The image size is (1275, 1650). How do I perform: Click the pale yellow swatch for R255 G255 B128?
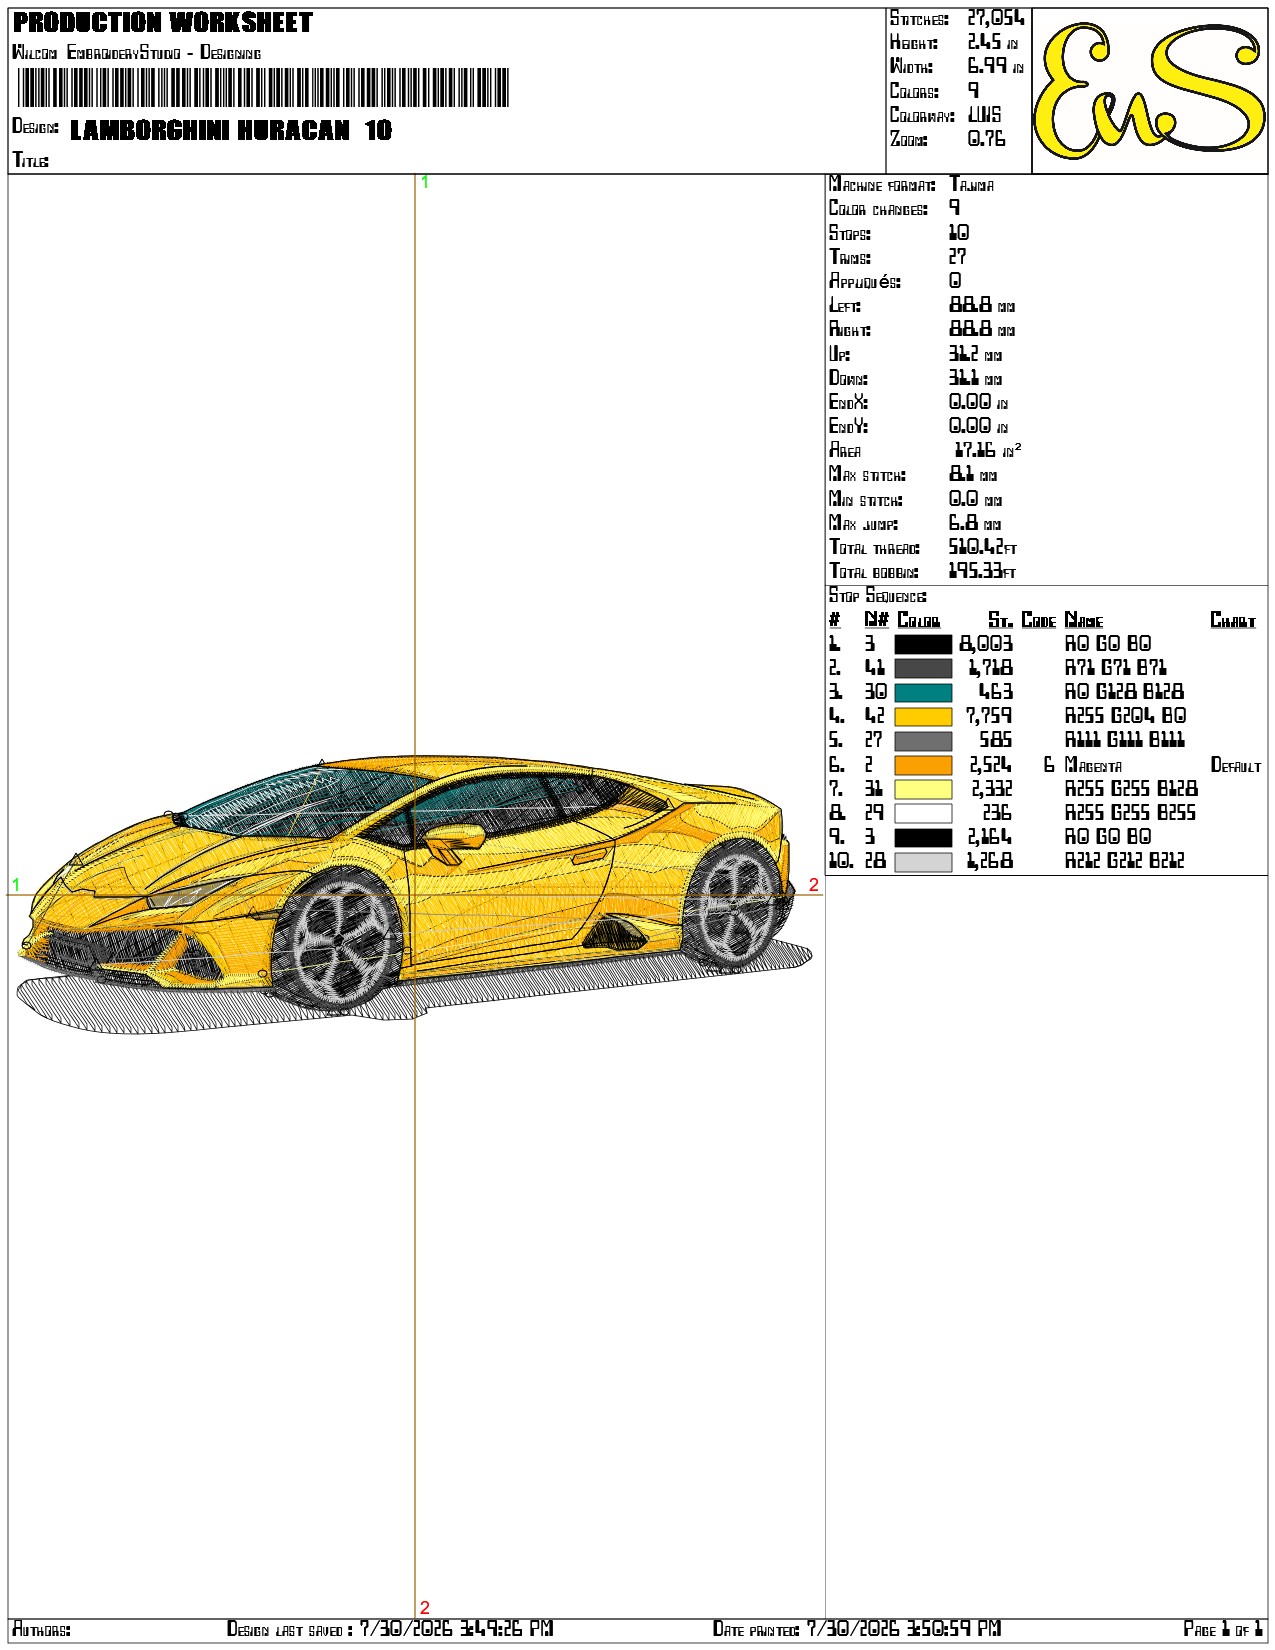(922, 789)
